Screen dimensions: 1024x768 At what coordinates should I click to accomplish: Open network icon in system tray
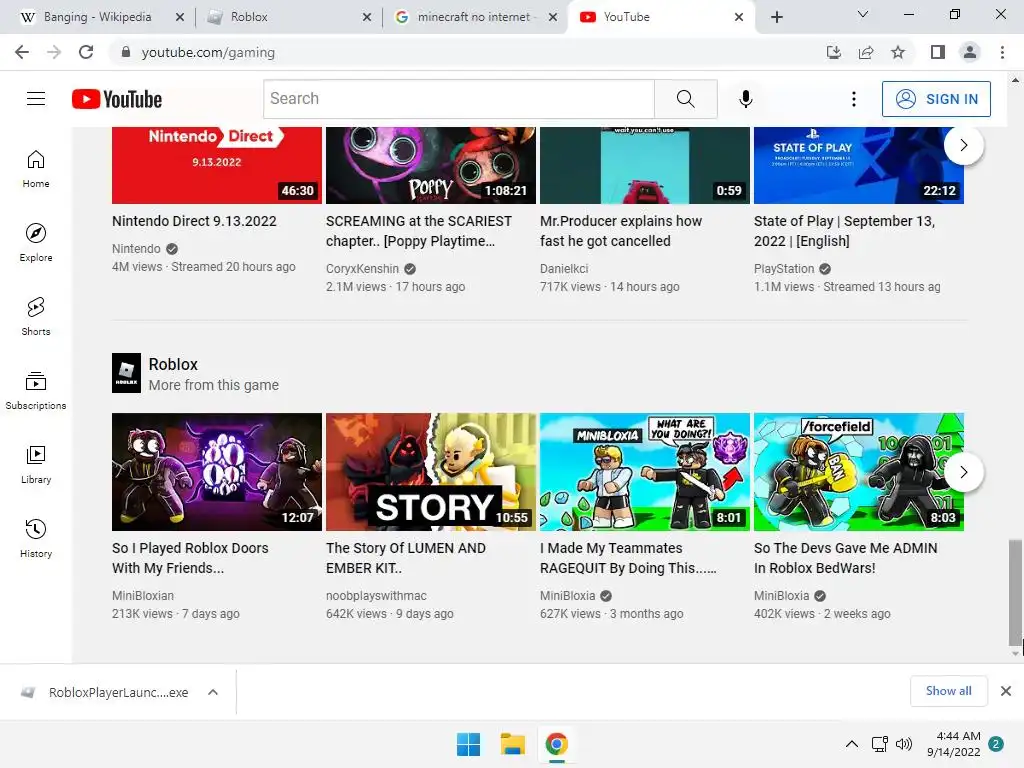[x=880, y=744]
